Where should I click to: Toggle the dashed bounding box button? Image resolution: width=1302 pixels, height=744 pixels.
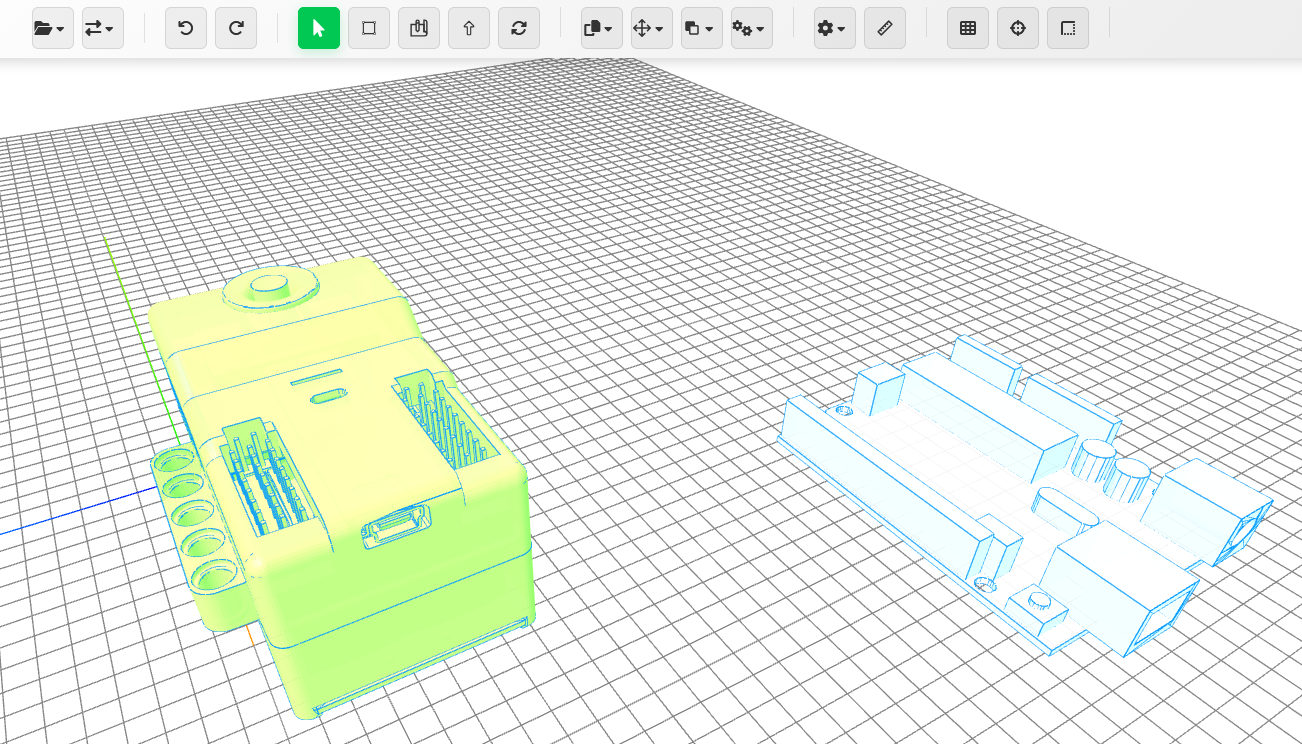tap(1068, 28)
